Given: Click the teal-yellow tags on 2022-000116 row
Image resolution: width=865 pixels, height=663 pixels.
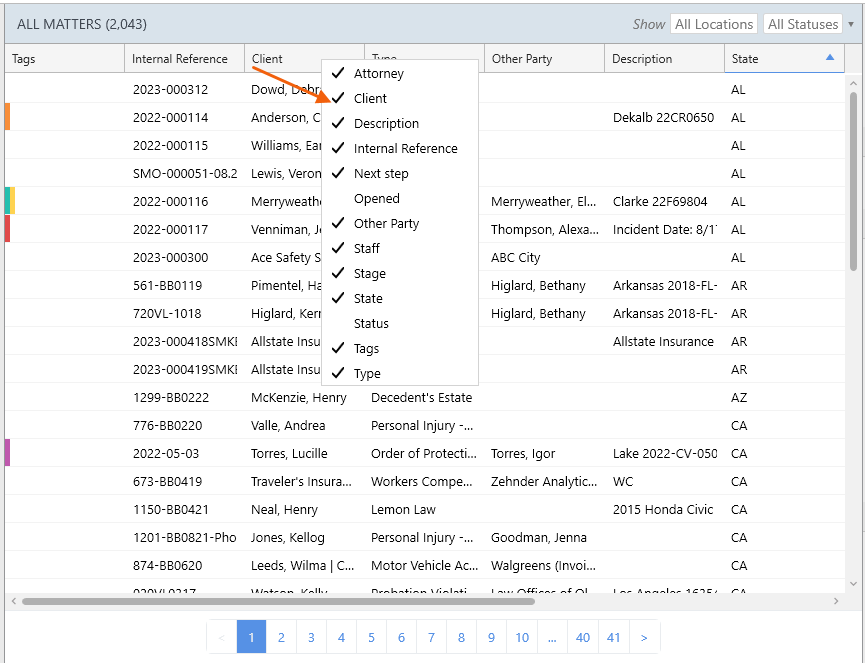Looking at the screenshot, I should (x=9, y=201).
